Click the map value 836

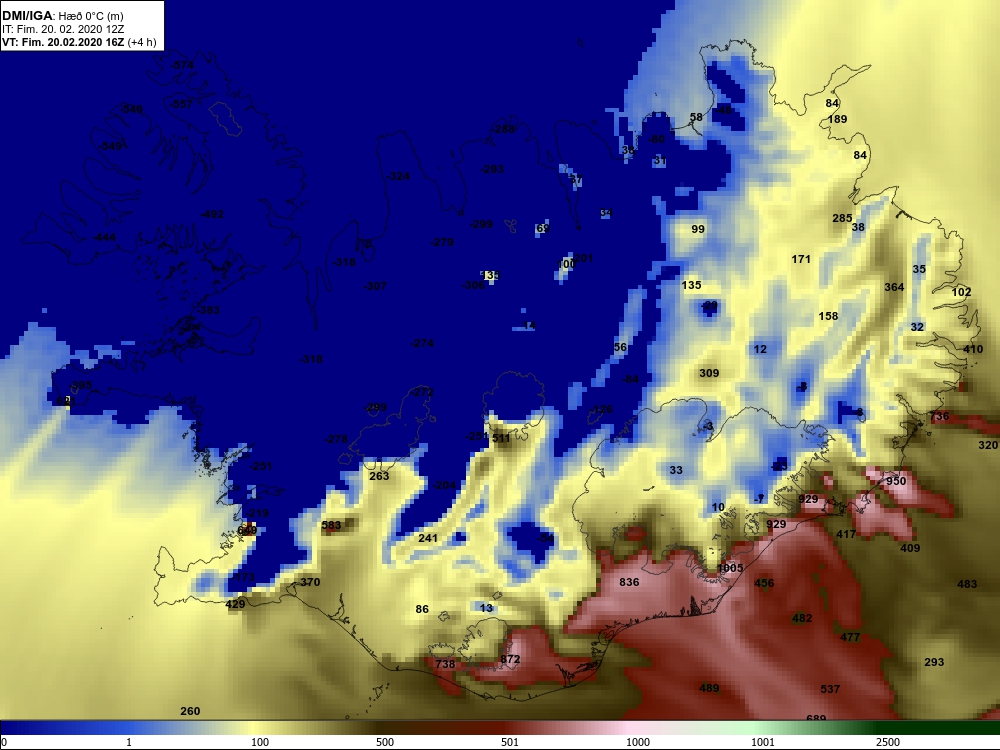tap(629, 582)
